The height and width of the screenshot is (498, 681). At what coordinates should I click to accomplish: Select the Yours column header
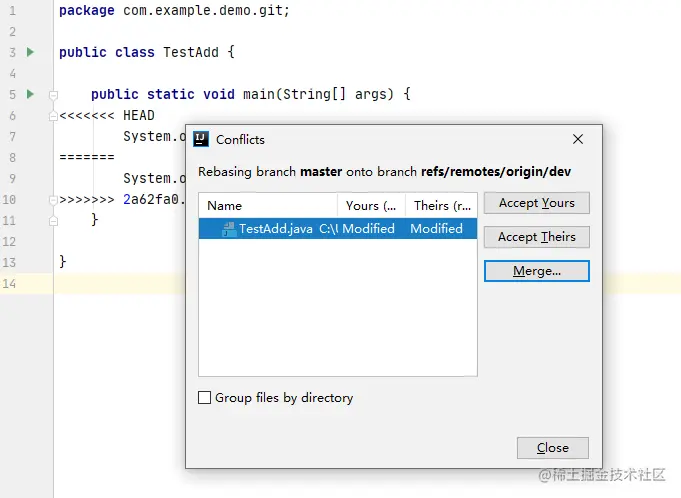(x=371, y=205)
